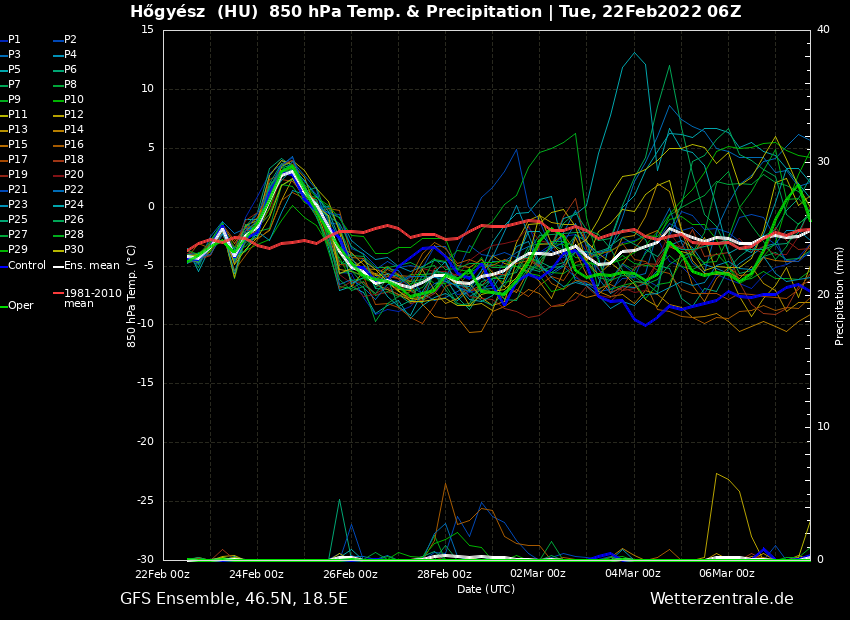
Task: Click the GFS Ensemble, 46.5N, 18.5E caption
Action: point(234,599)
